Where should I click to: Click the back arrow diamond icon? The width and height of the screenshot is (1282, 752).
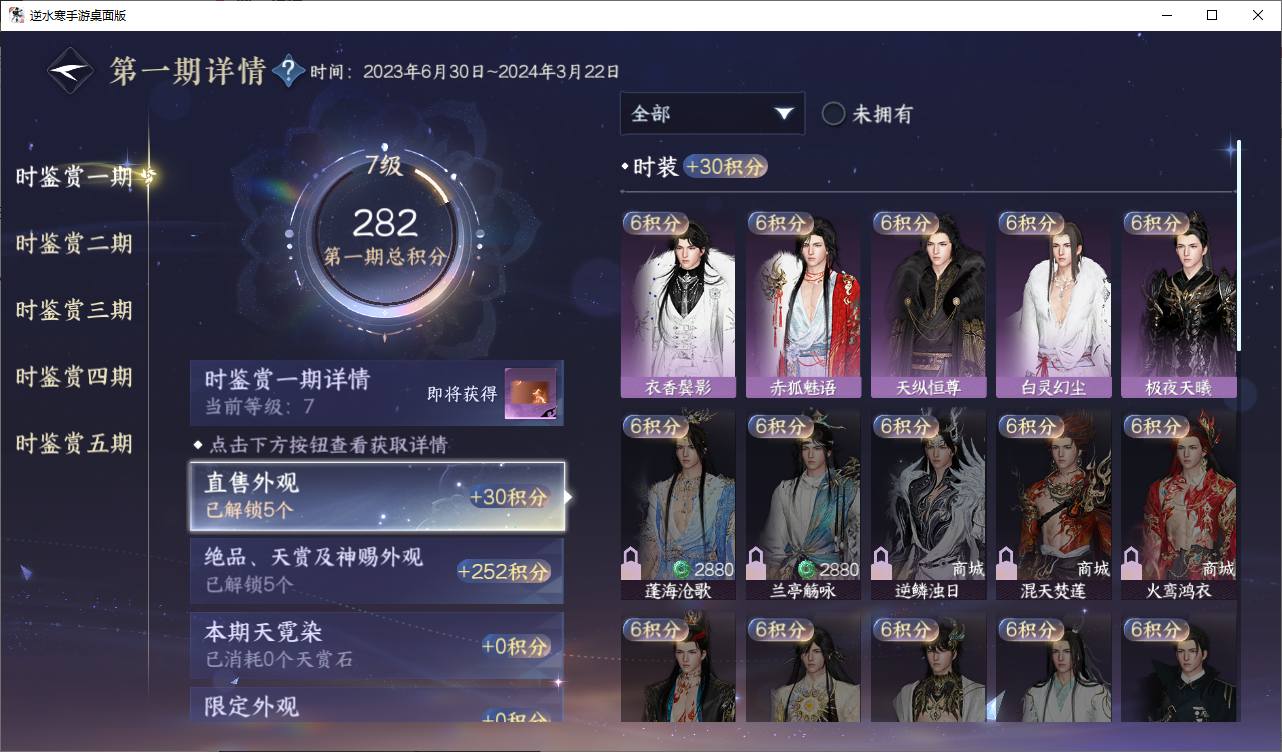coord(71,71)
